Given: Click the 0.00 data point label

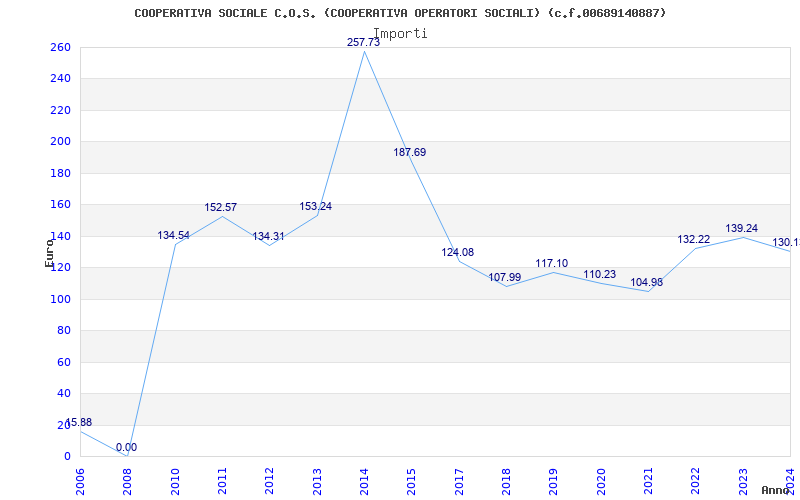Looking at the screenshot, I should 126,447.
